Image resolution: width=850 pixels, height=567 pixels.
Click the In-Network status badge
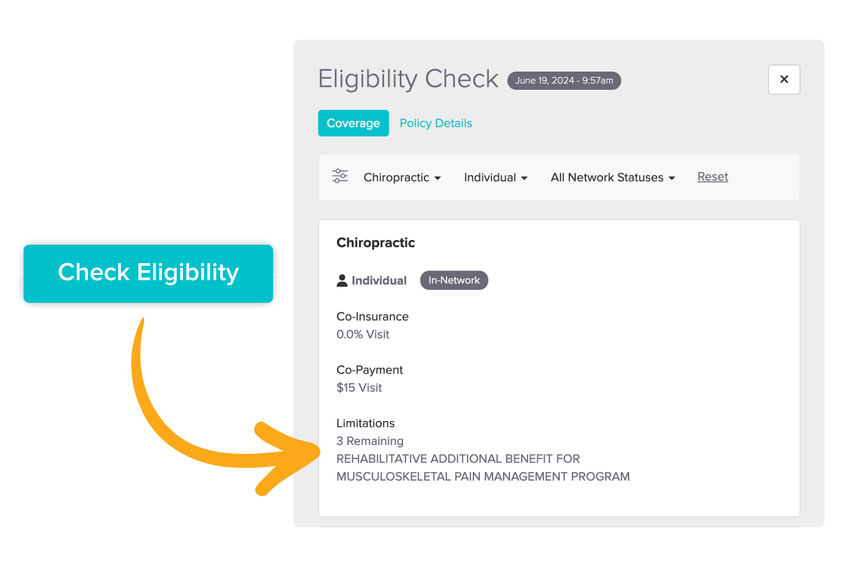(454, 281)
